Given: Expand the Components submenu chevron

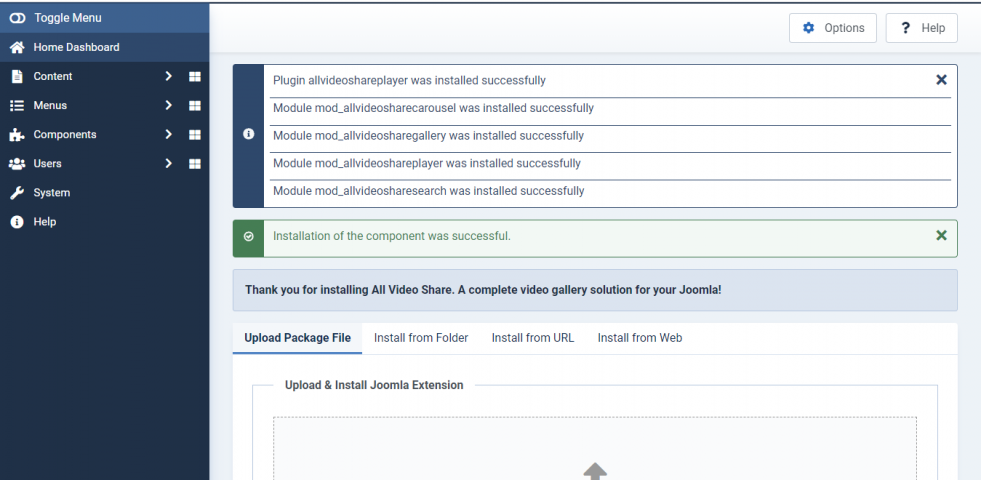Looking at the screenshot, I should (x=168, y=135).
